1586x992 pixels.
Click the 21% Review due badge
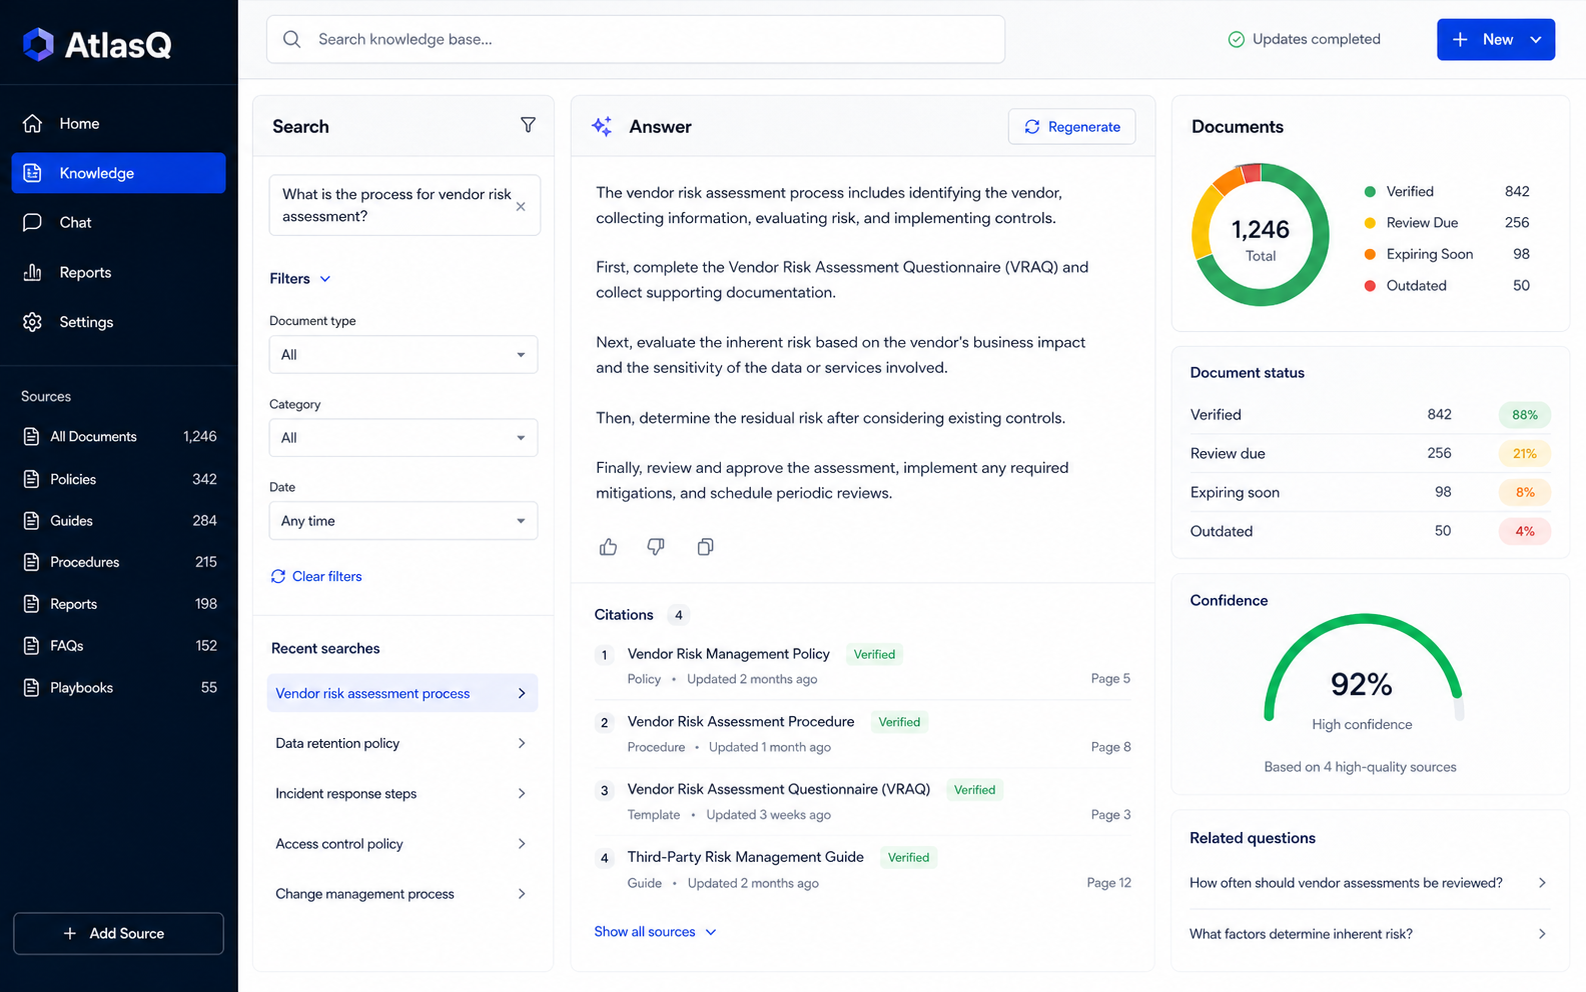(1525, 454)
